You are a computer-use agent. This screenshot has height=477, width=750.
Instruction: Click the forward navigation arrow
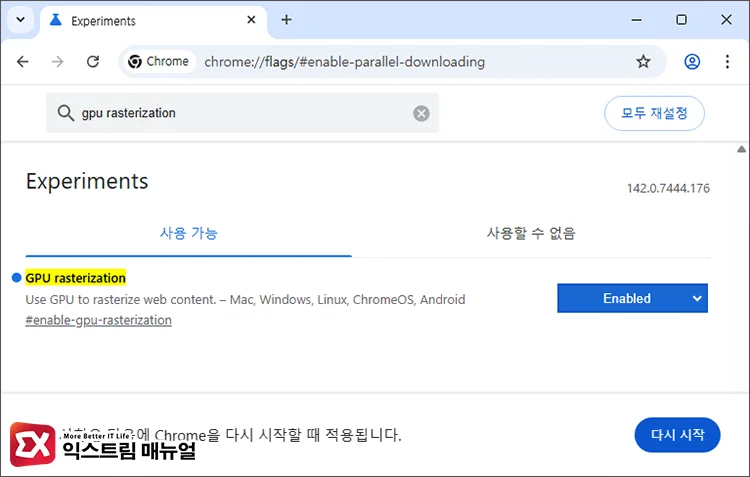pos(57,62)
